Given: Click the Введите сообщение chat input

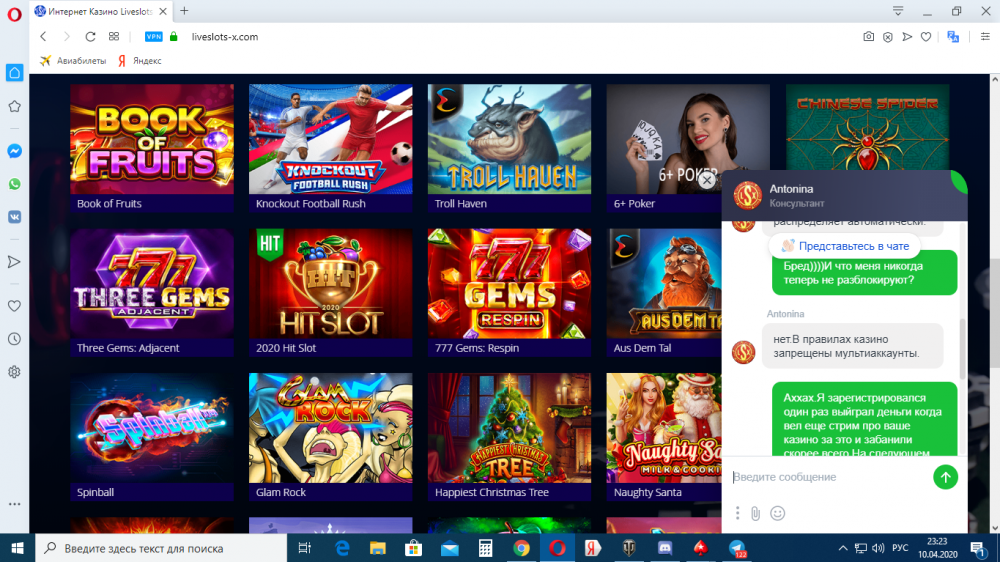Looking at the screenshot, I should [829, 477].
